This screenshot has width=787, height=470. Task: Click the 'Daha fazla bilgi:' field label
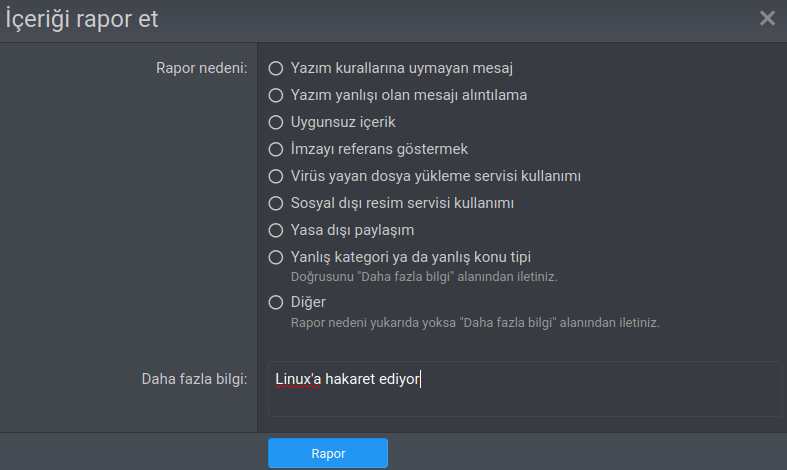click(192, 380)
